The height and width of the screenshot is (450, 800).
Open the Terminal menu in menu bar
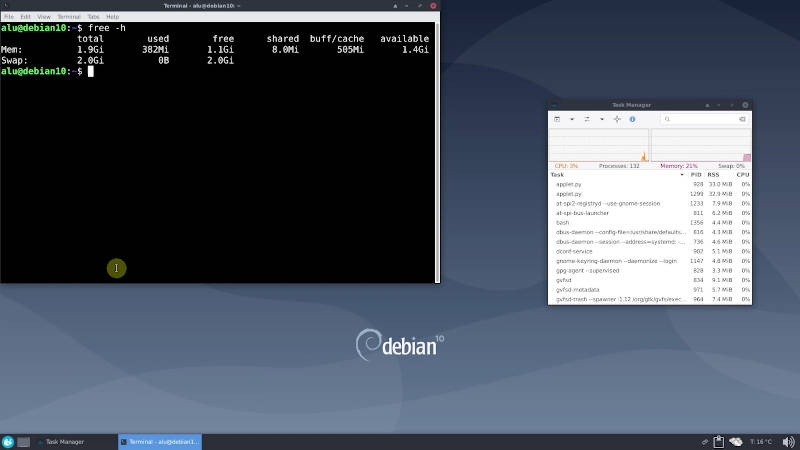(69, 17)
